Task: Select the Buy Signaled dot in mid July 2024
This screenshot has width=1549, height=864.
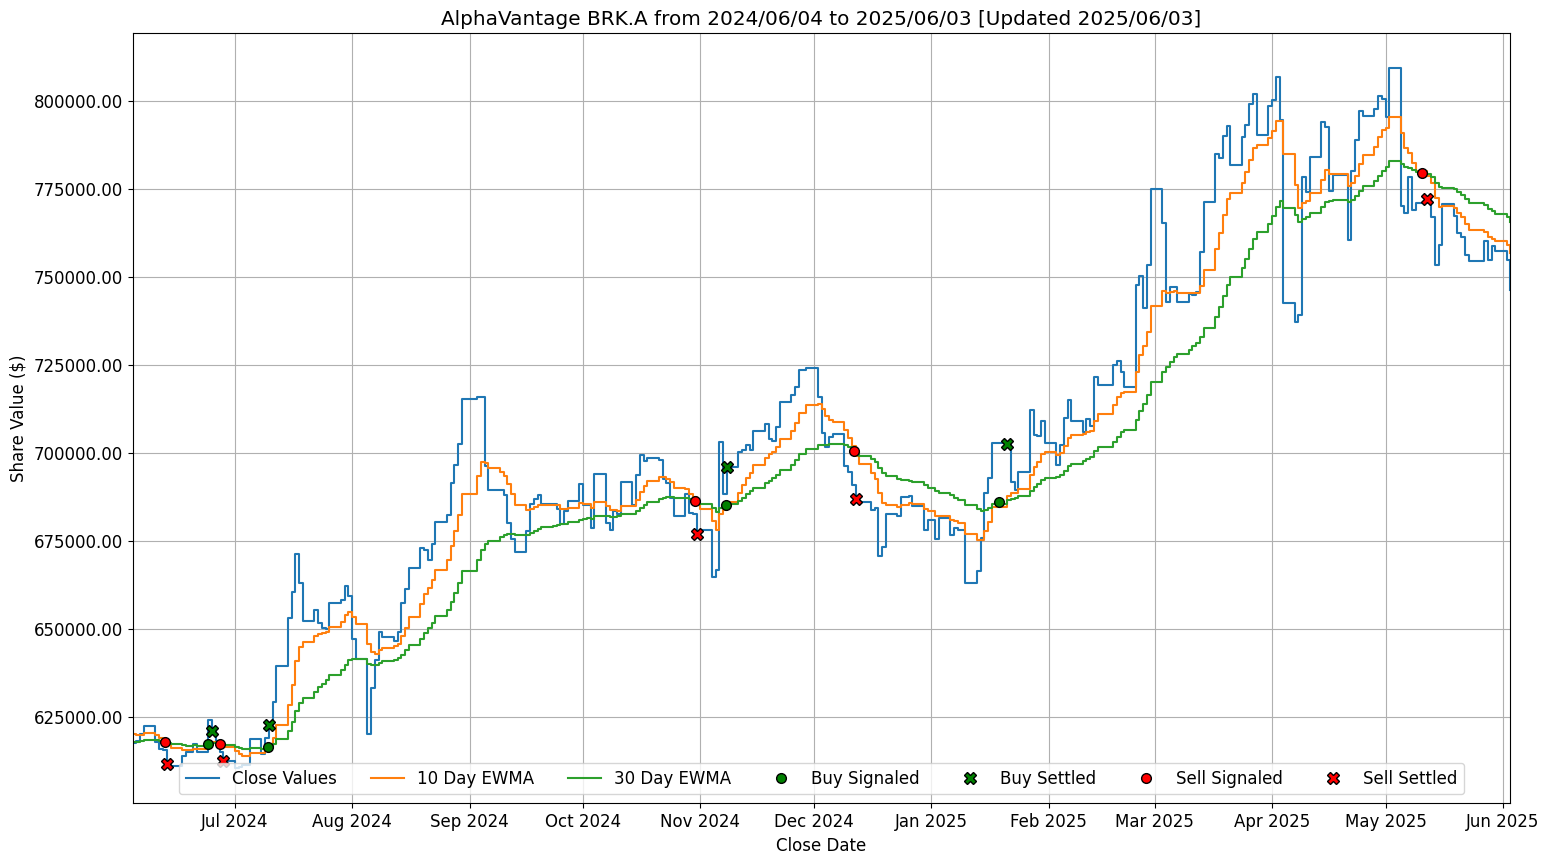Action: pos(268,747)
